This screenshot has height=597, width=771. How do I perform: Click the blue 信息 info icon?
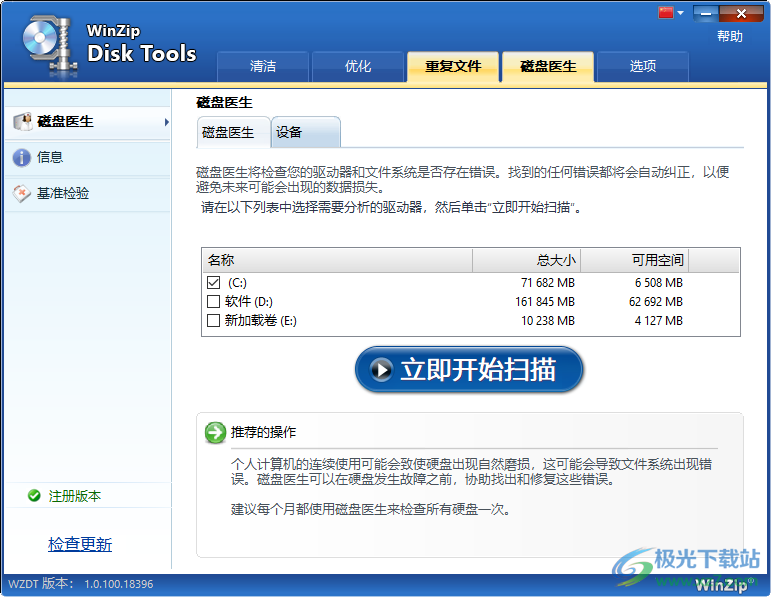[22, 158]
